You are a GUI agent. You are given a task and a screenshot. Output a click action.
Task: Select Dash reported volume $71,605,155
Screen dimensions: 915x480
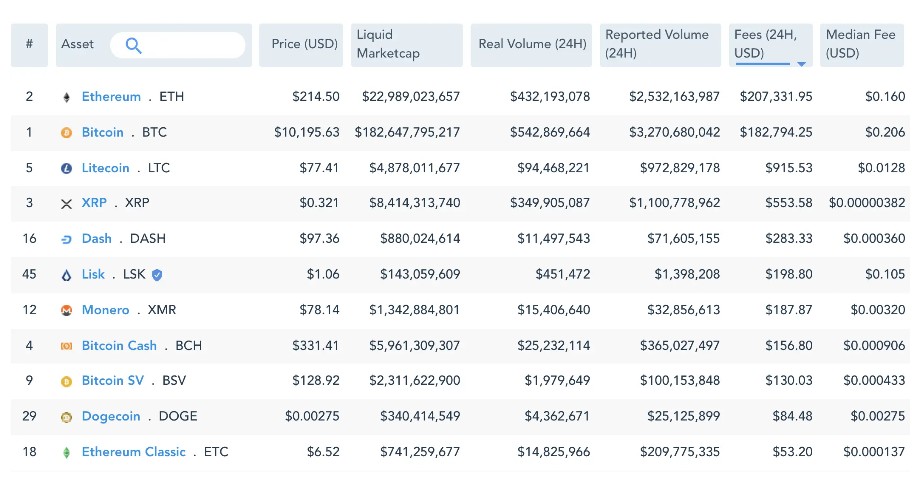[x=683, y=239]
